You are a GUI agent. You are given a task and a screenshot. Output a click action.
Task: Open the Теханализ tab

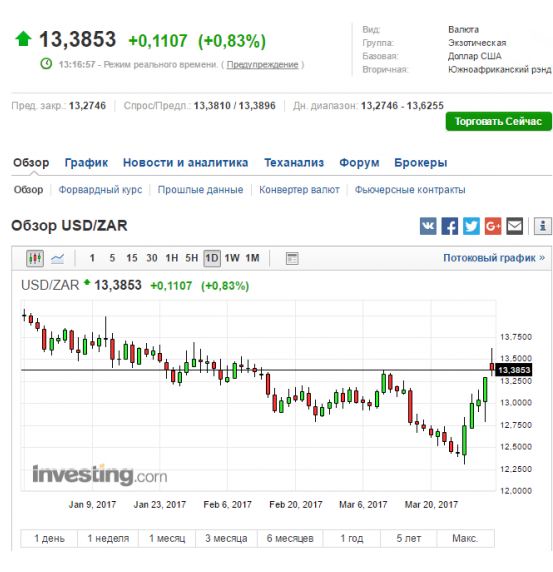pyautogui.click(x=294, y=163)
